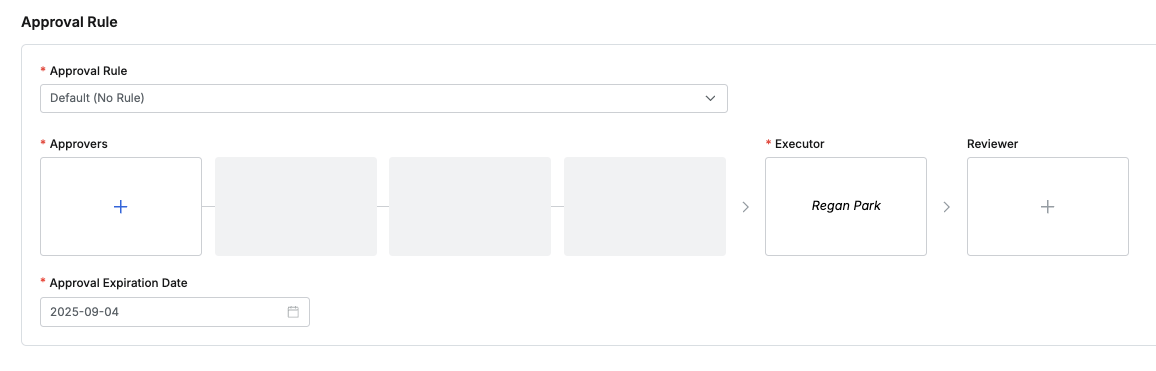
Task: Click the connector line before the fourth approver slot
Action: click(x=557, y=207)
